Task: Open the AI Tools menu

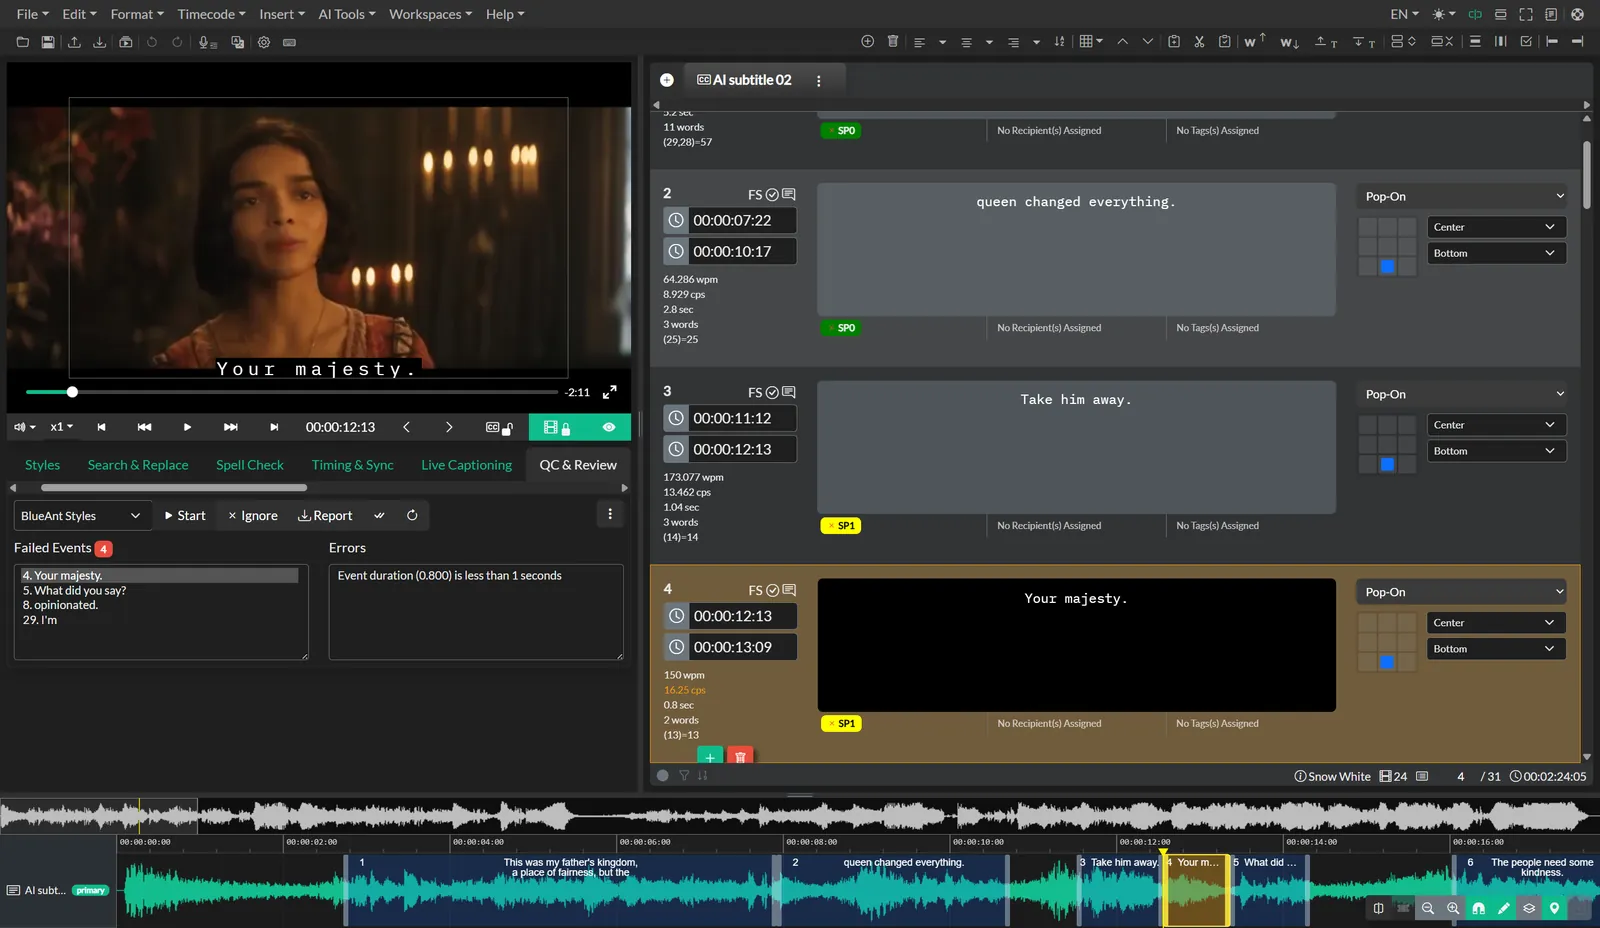Action: tap(346, 14)
